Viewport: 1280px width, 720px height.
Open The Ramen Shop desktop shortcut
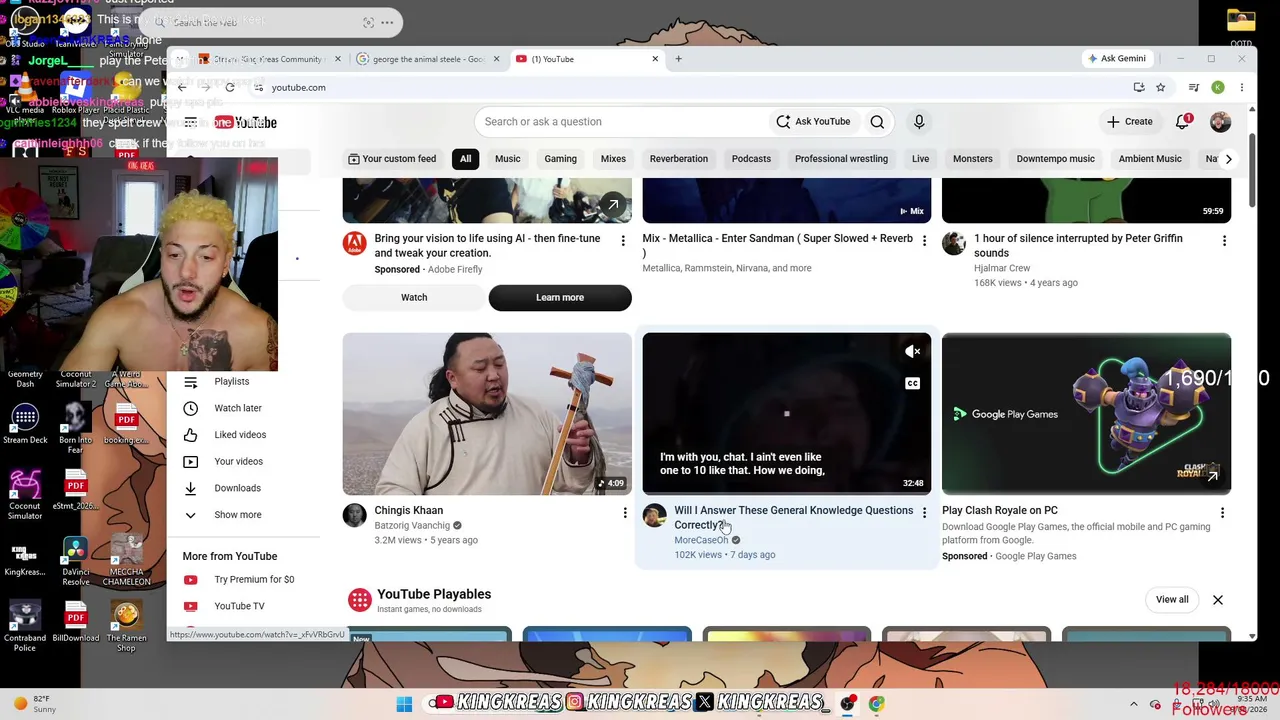(126, 625)
